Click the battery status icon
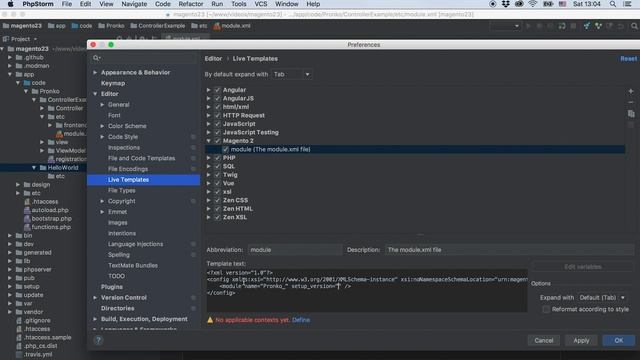The width and height of the screenshot is (640, 360). pyautogui.click(x=548, y=4)
